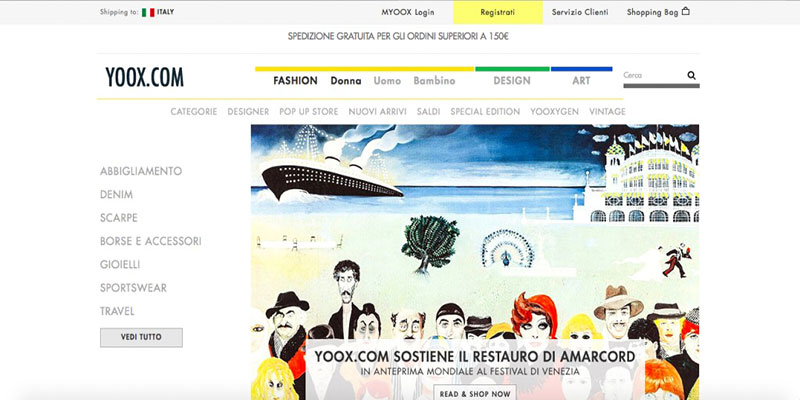800x400 pixels.
Task: Switch to the DESIGN tab
Action: click(x=512, y=81)
